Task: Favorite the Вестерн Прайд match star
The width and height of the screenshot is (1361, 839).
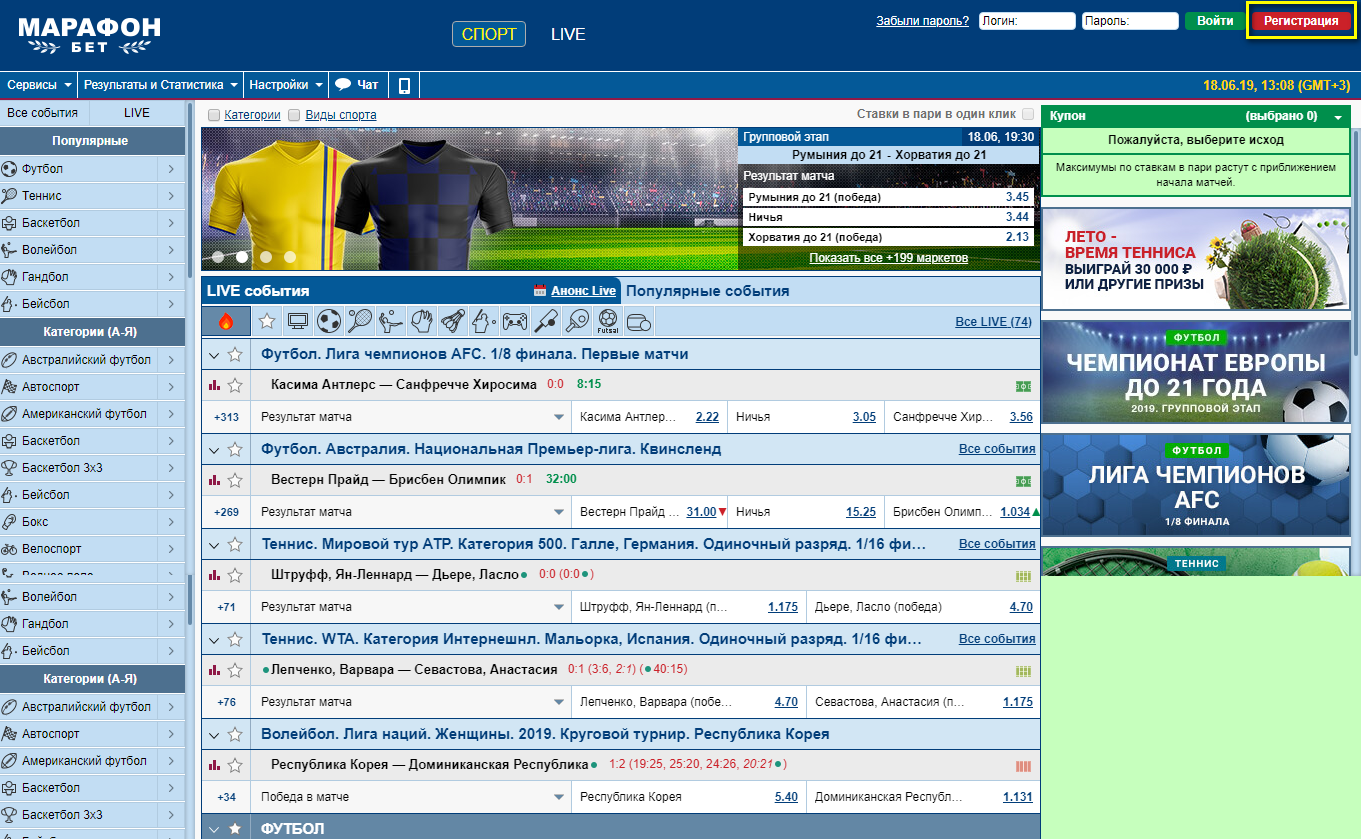Action: click(x=235, y=480)
